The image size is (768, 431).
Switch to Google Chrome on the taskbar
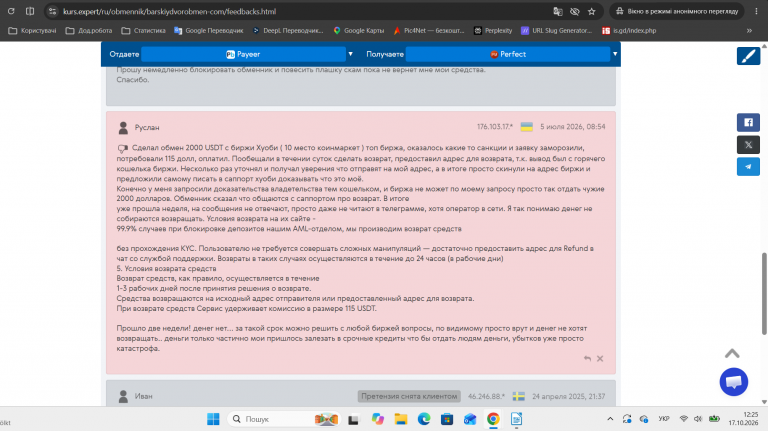pyautogui.click(x=493, y=419)
